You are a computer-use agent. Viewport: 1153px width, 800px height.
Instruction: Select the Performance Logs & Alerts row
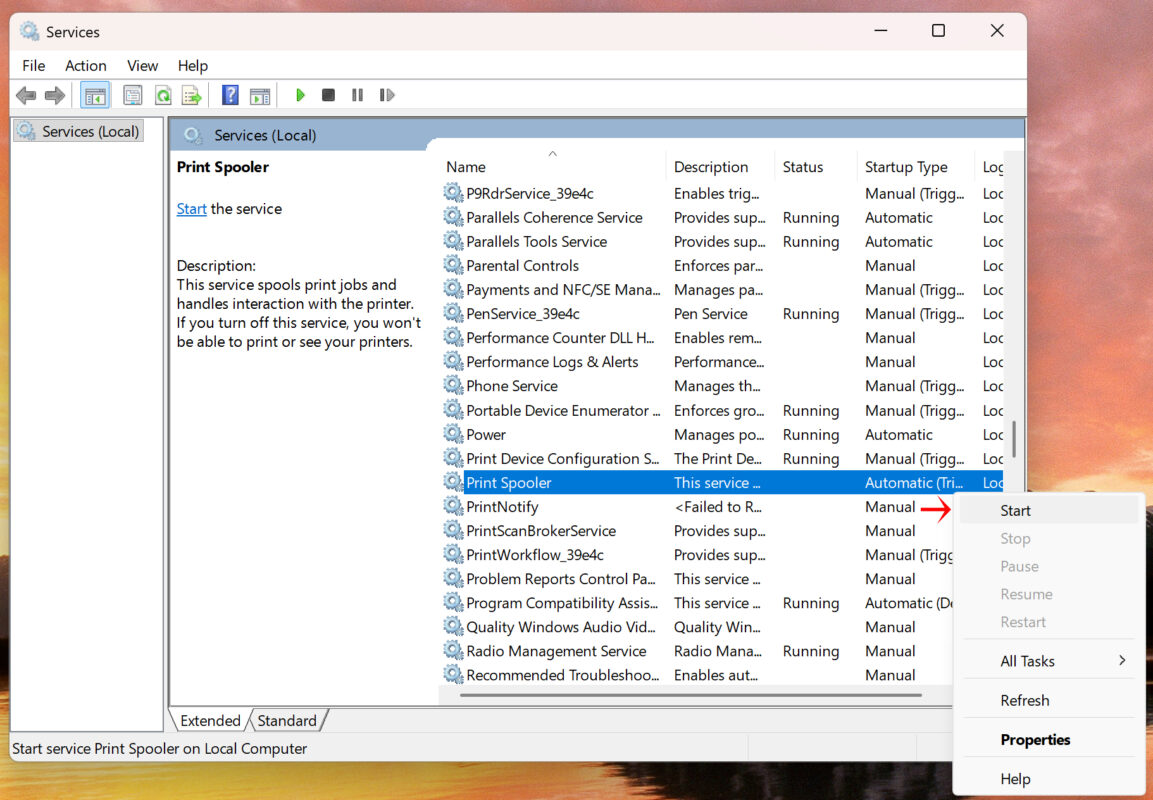click(x=723, y=362)
